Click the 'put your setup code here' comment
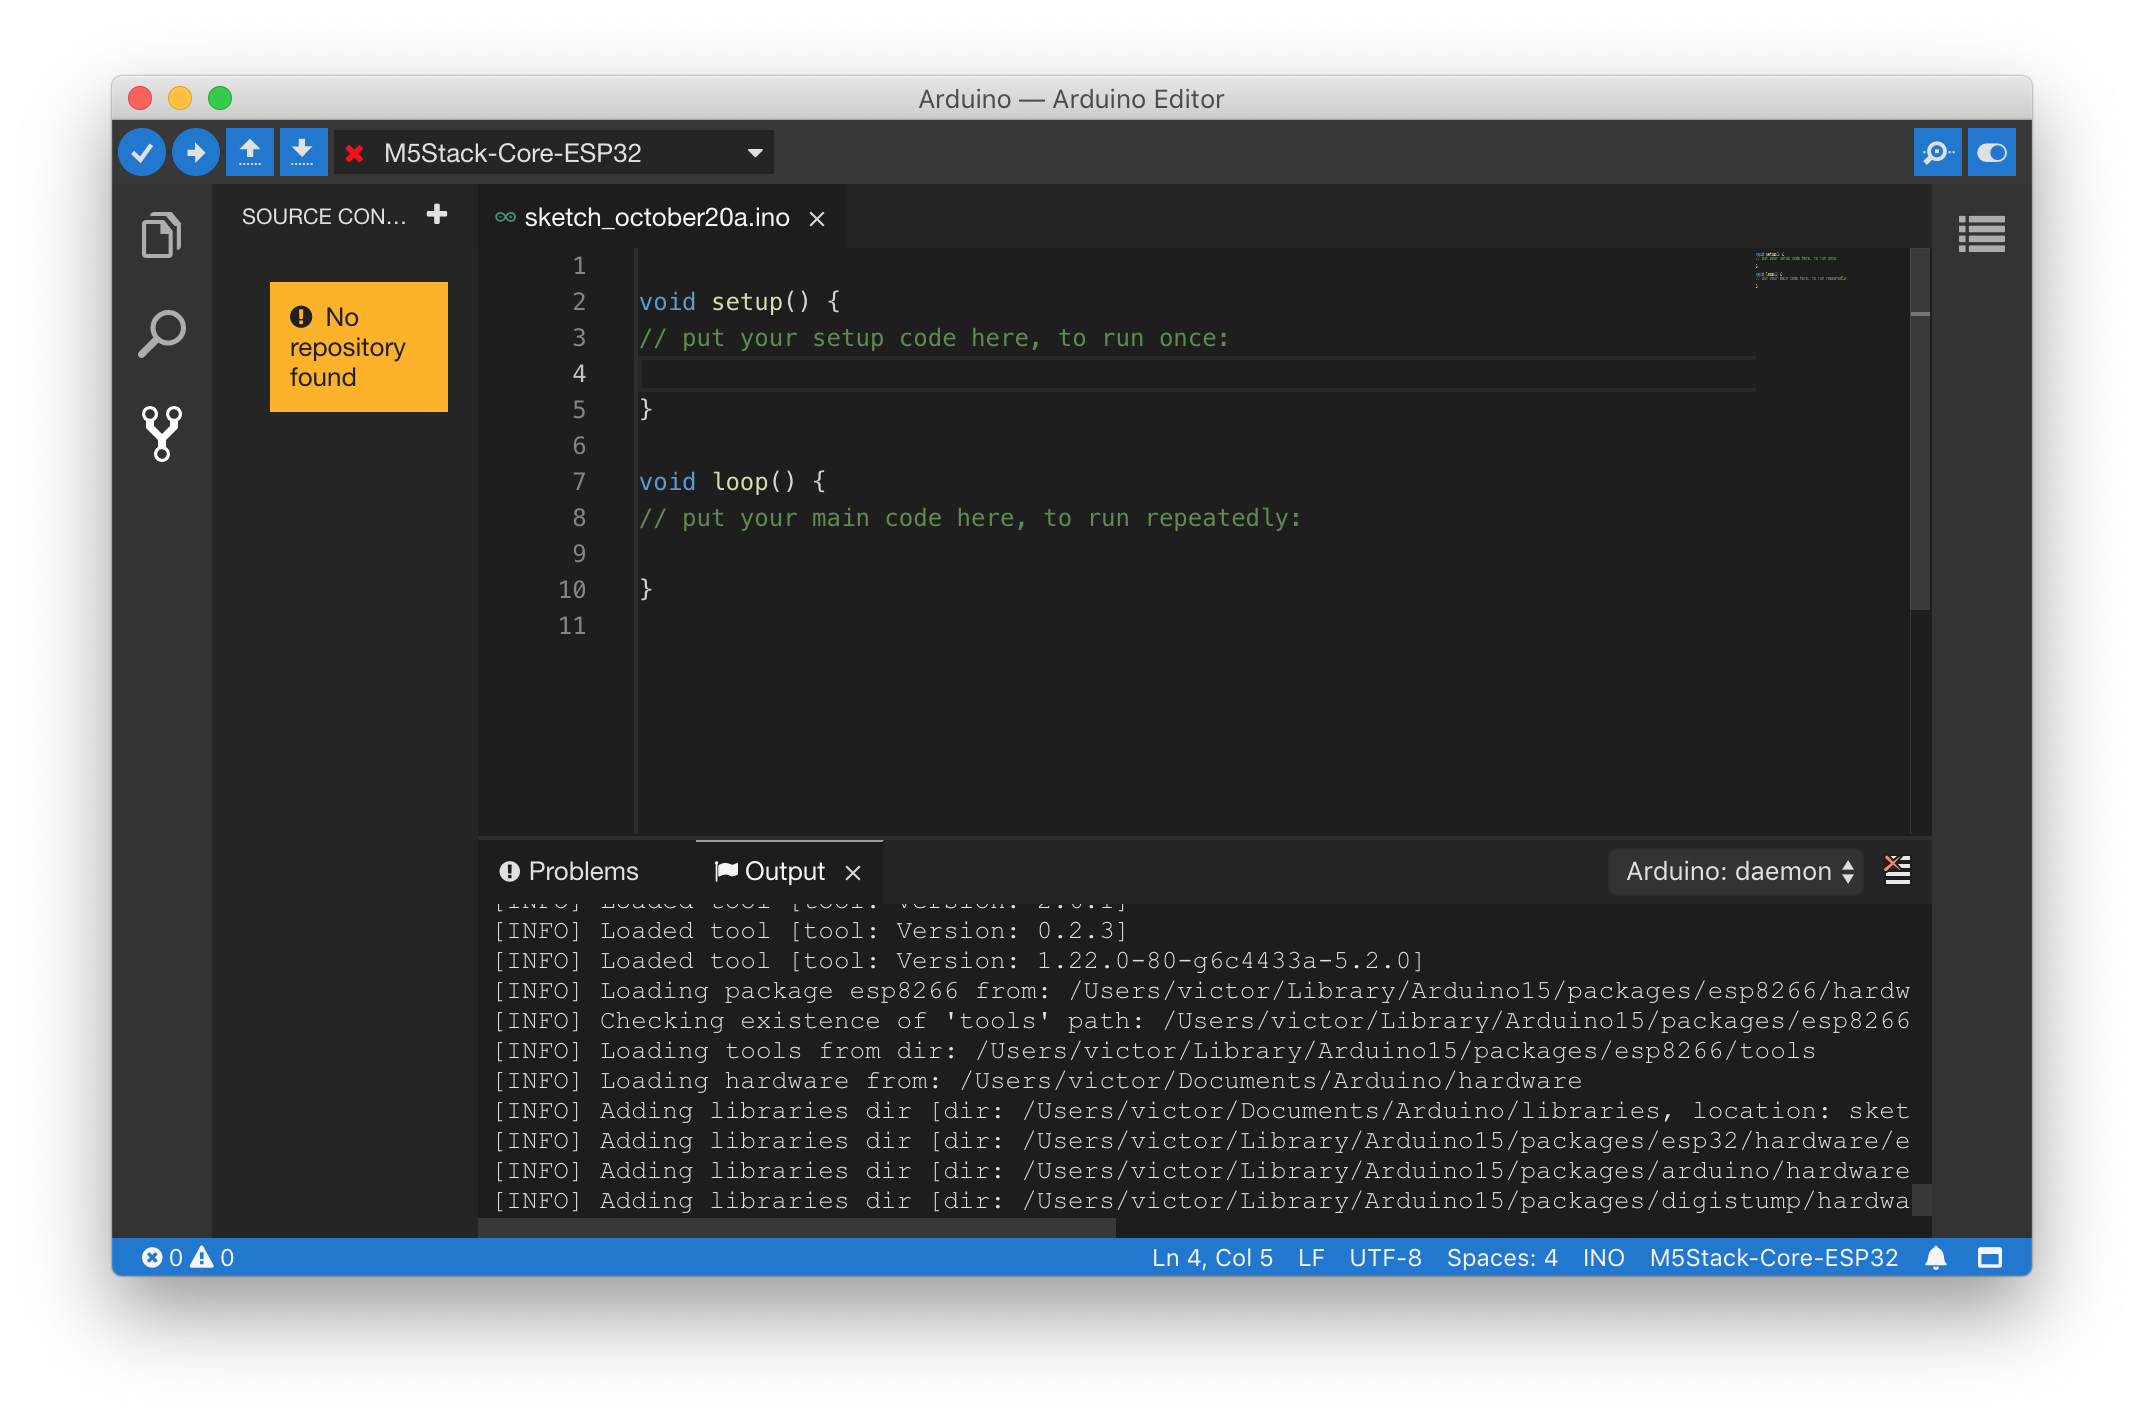 [x=934, y=338]
